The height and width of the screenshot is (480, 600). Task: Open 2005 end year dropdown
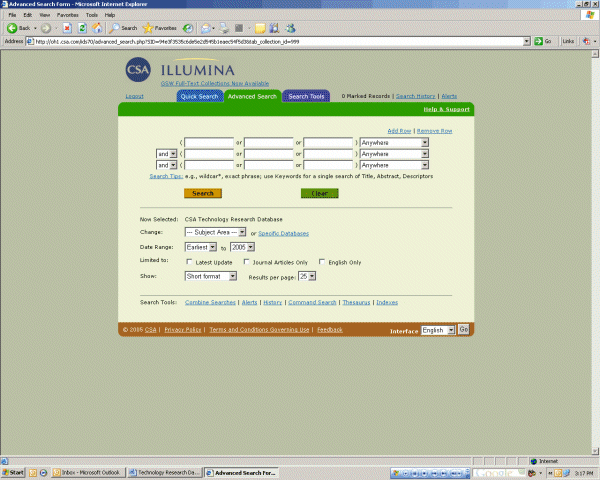click(x=243, y=247)
